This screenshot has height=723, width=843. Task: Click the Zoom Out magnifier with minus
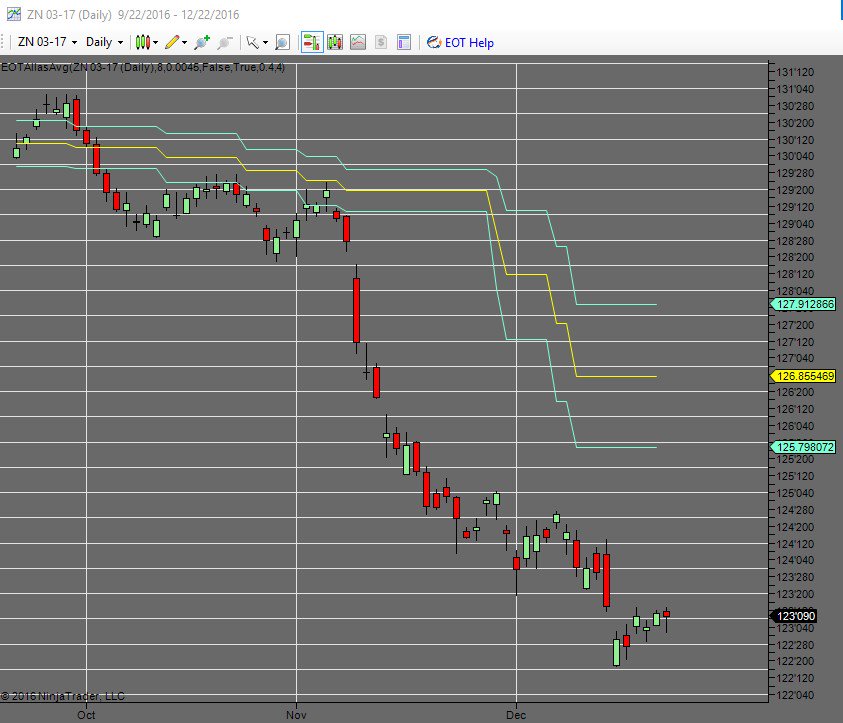pyautogui.click(x=225, y=42)
